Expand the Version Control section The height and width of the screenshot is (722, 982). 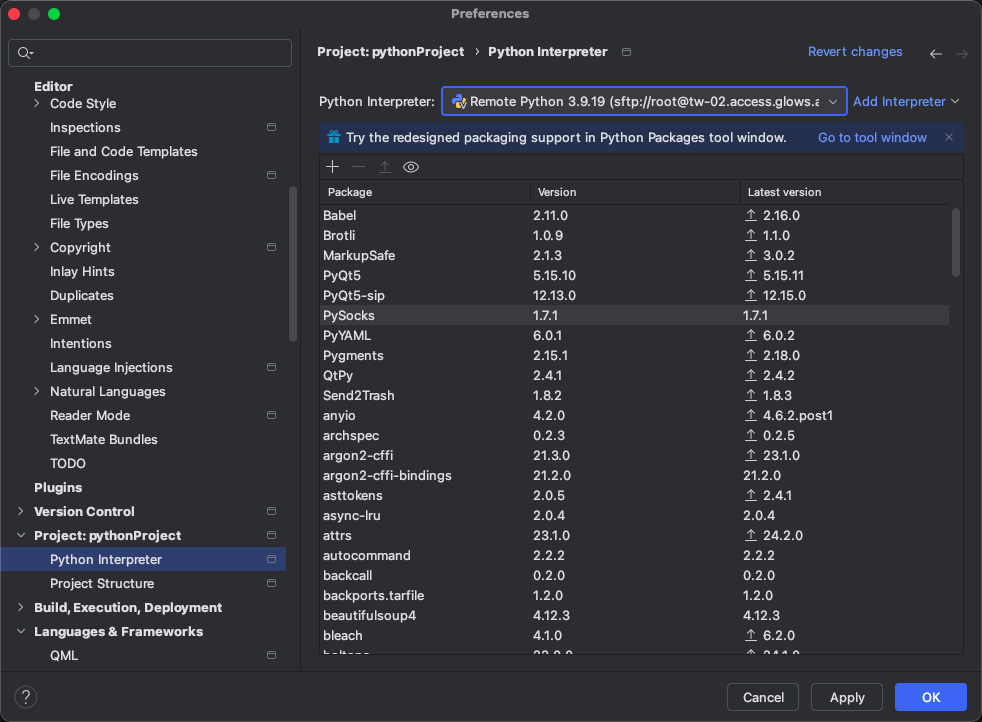pyautogui.click(x=21, y=511)
